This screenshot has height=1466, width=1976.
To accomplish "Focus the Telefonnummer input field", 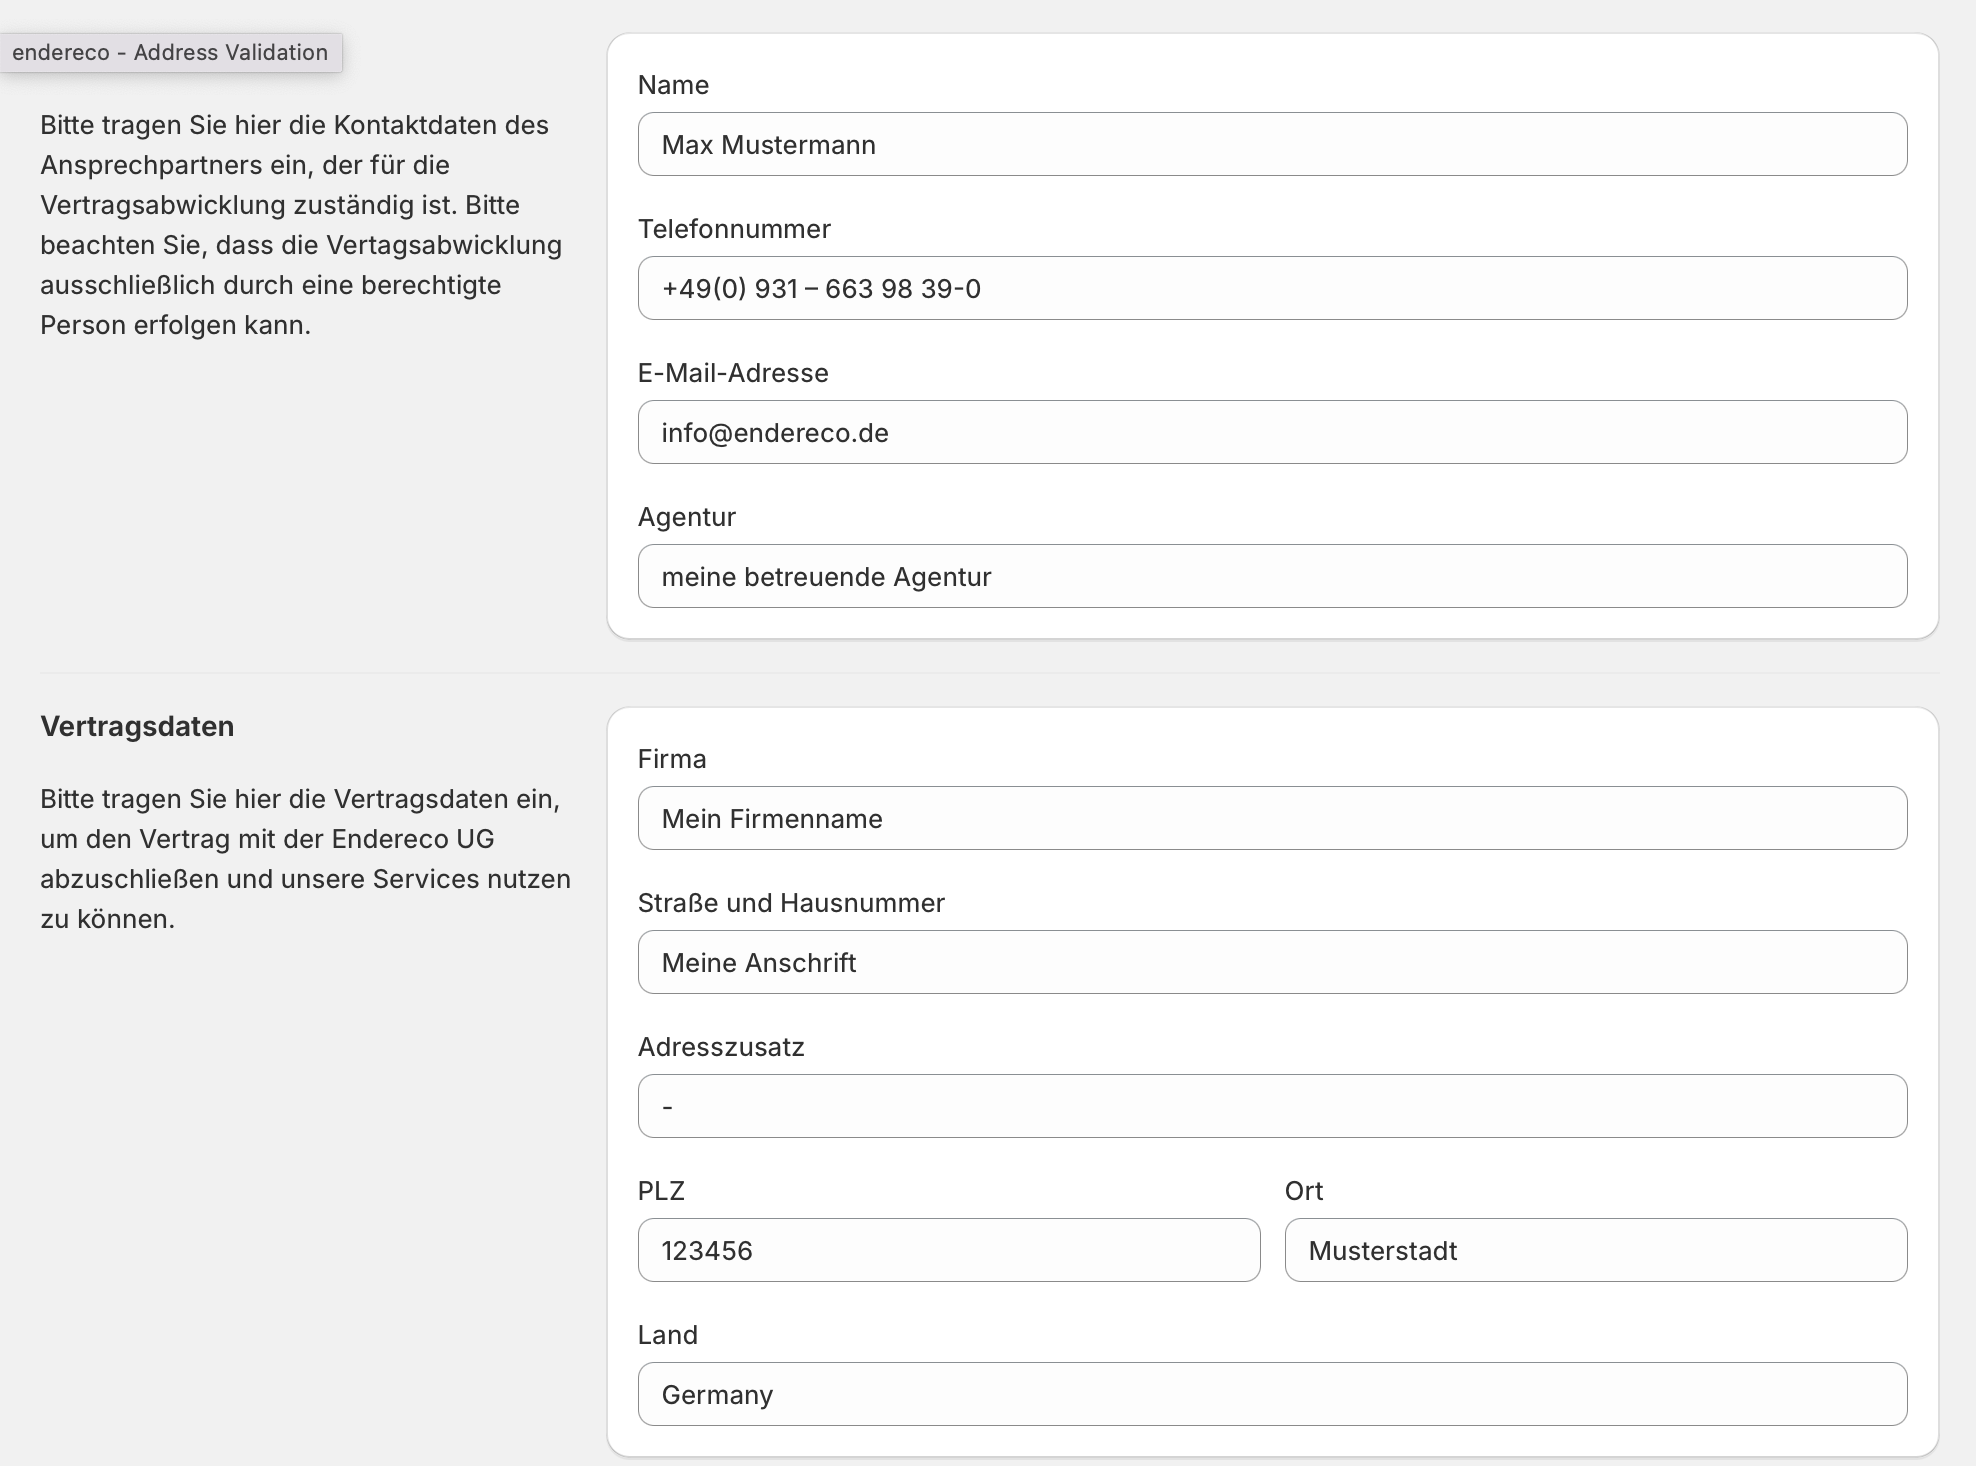I will (x=1272, y=288).
